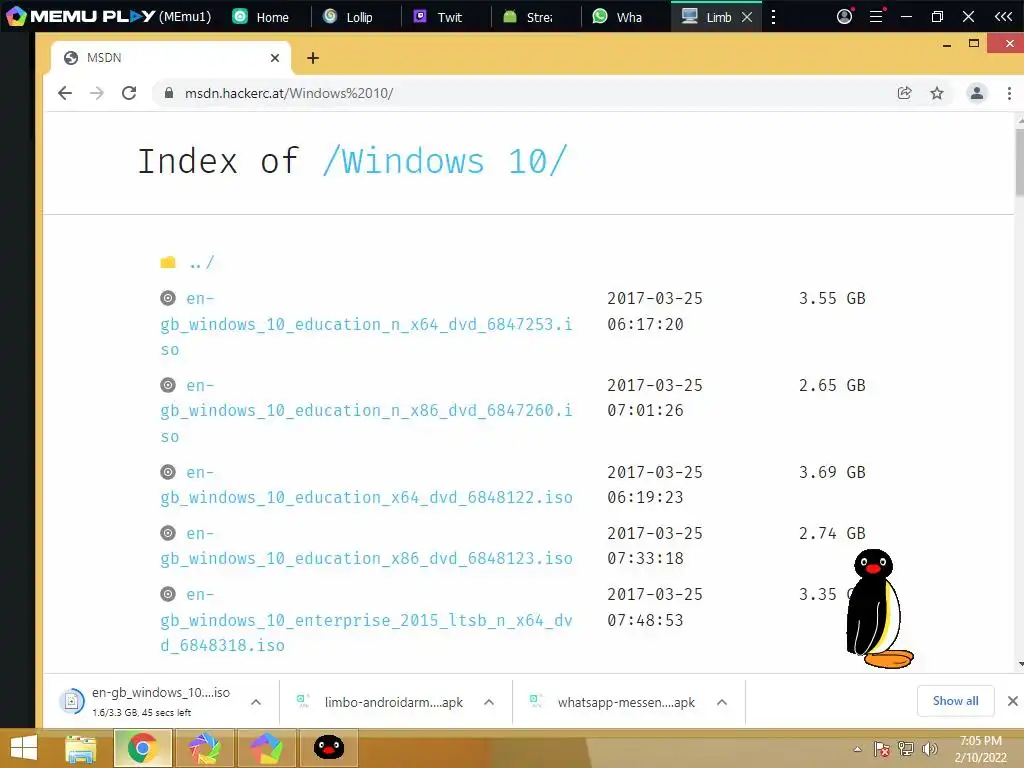Reload the MSDN page

click(129, 93)
